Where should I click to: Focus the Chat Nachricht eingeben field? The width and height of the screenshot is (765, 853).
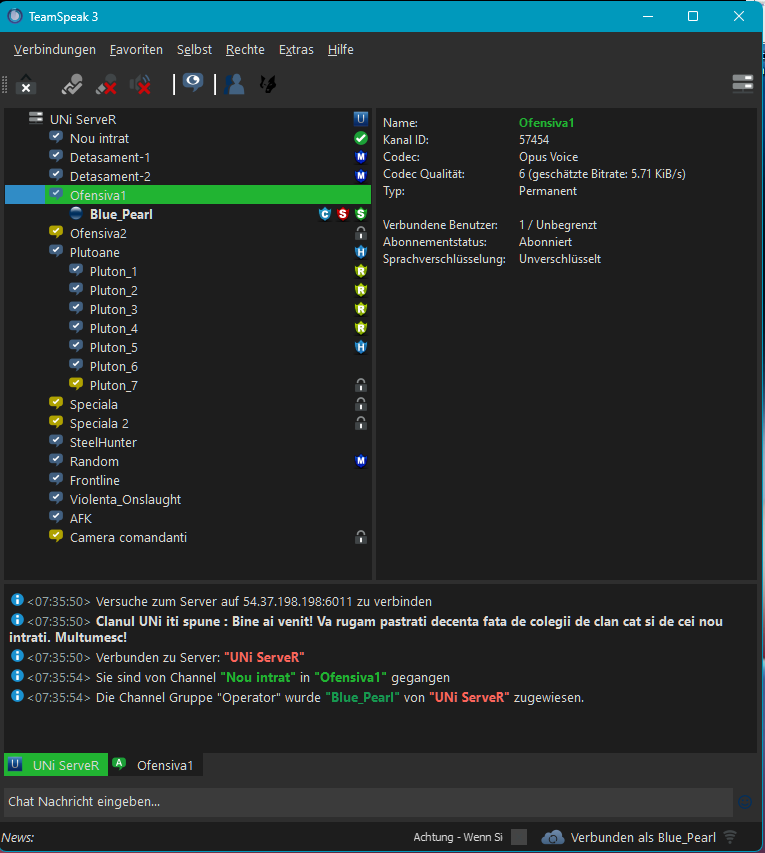click(x=368, y=802)
